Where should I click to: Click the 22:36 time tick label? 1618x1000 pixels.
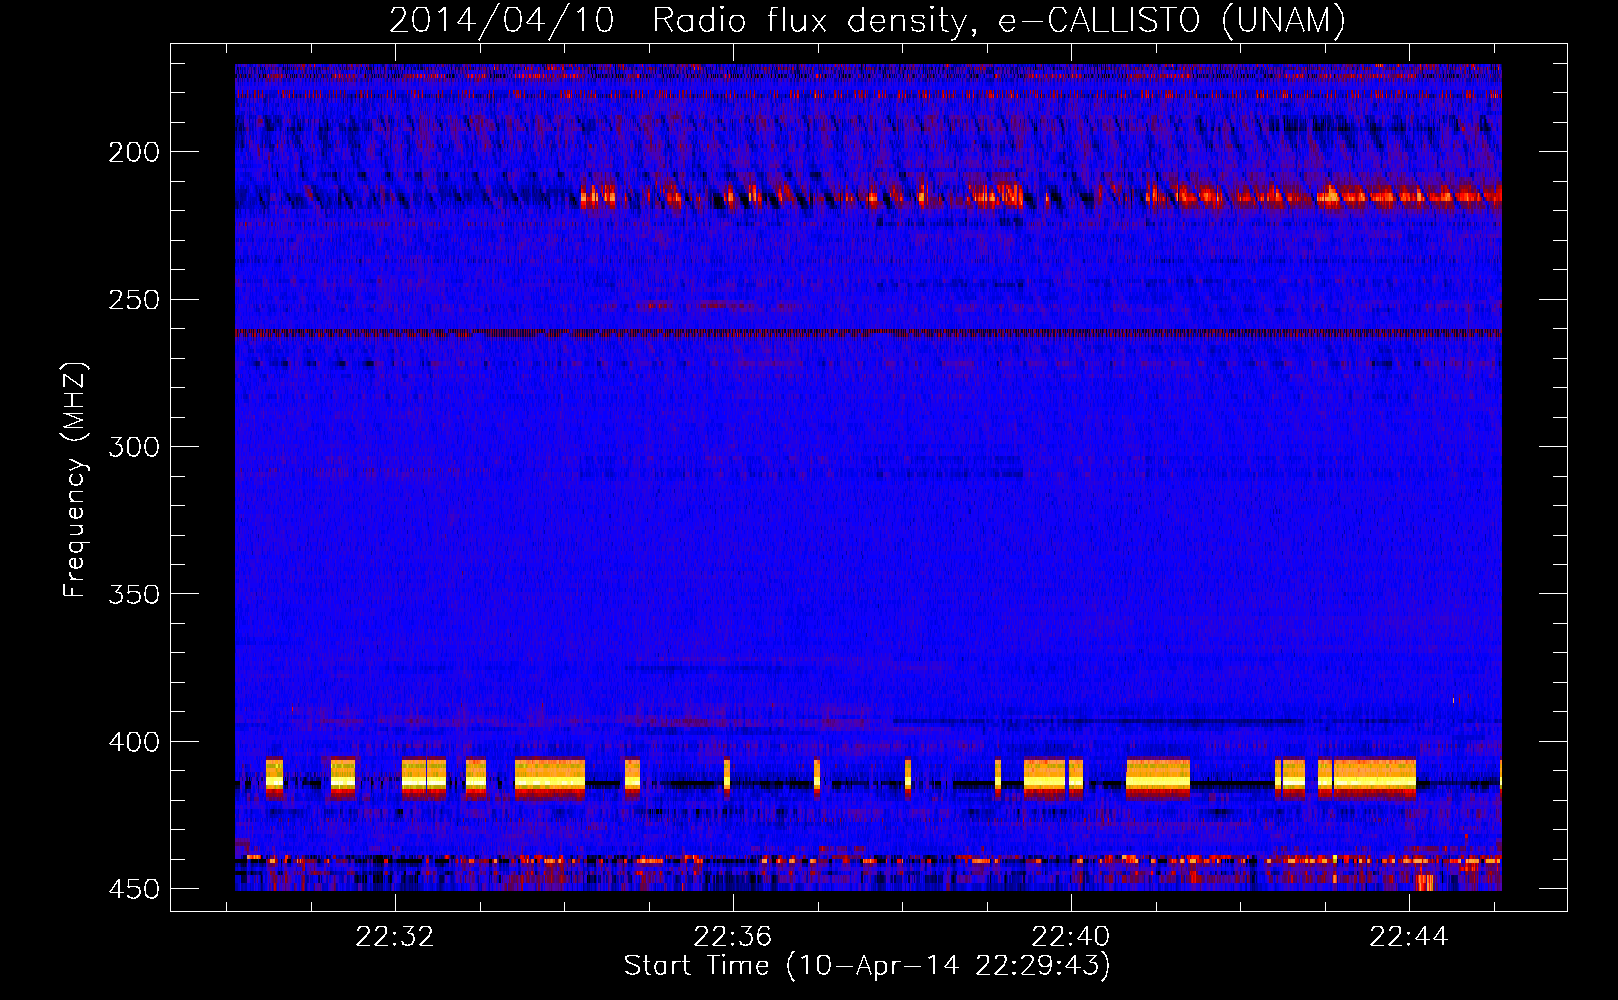(x=733, y=936)
